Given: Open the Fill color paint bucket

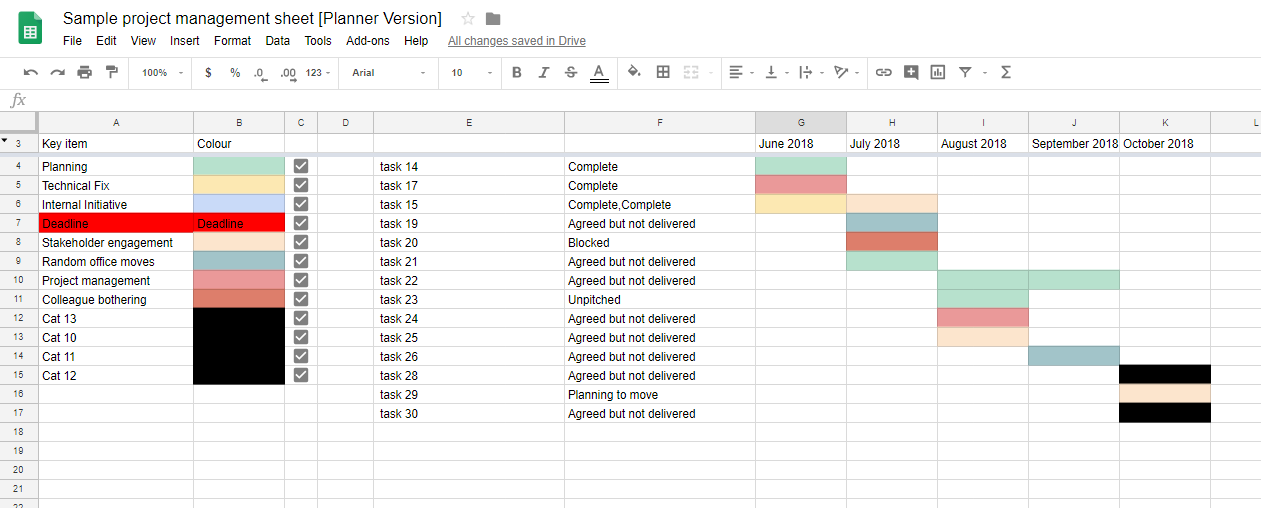Looking at the screenshot, I should click(633, 72).
